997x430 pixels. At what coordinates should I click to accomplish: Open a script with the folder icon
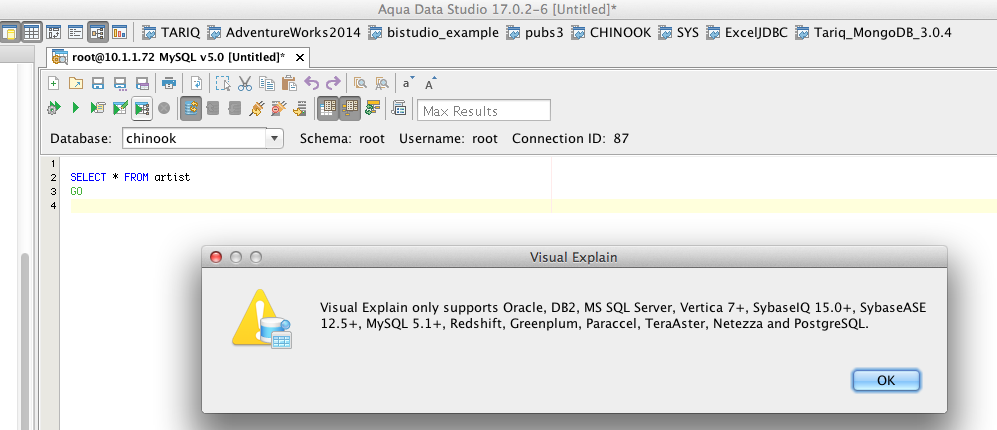[x=76, y=83]
